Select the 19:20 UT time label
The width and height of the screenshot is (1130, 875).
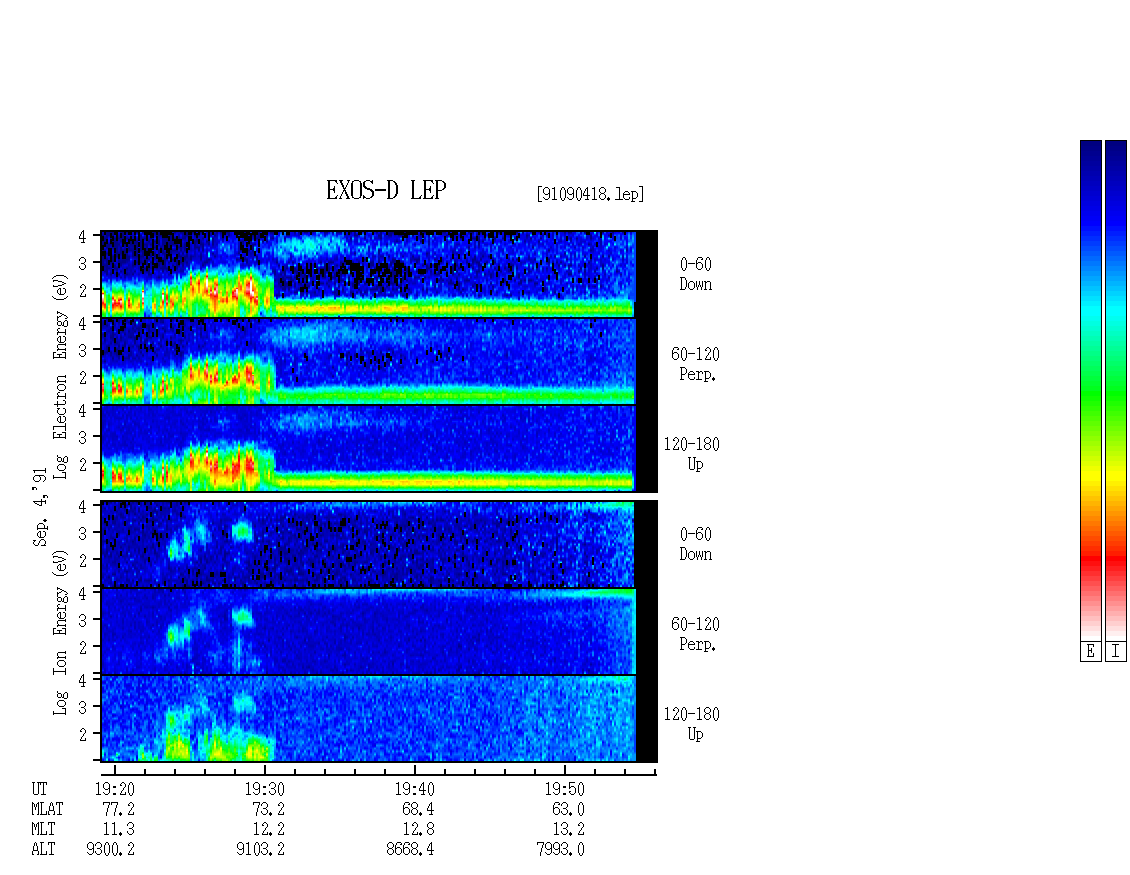(115, 789)
